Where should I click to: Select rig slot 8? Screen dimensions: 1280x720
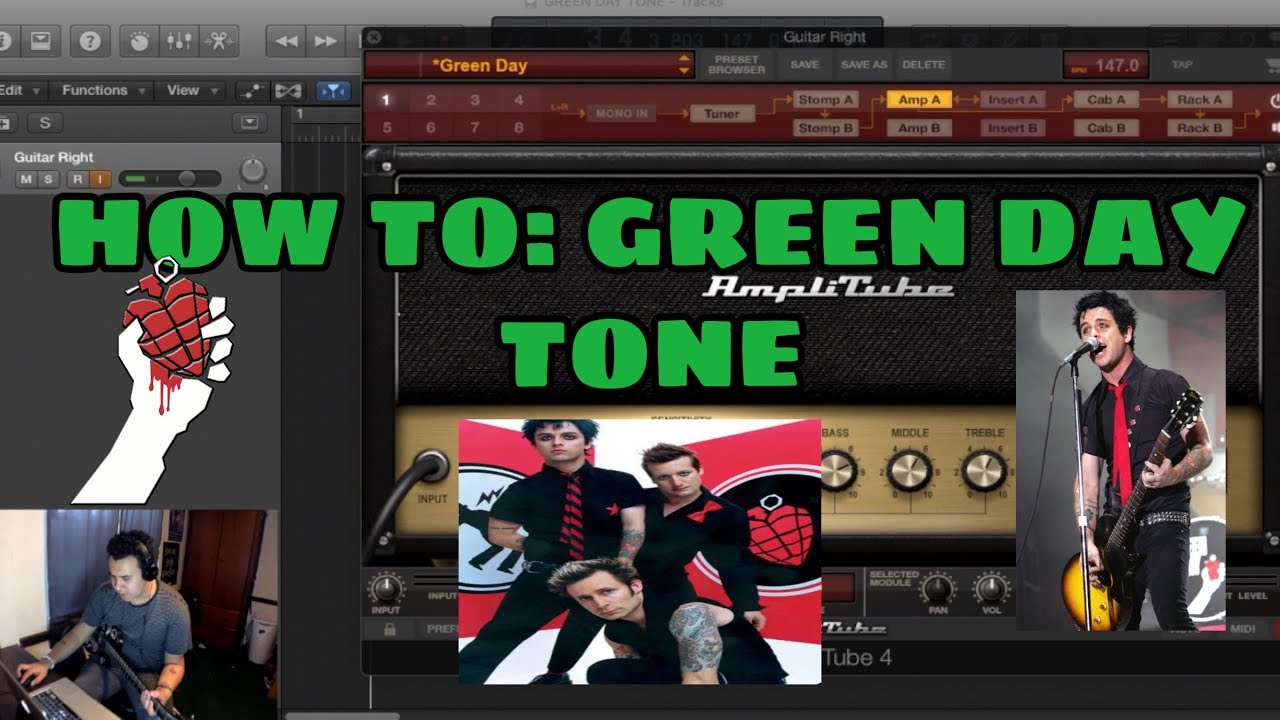[519, 128]
